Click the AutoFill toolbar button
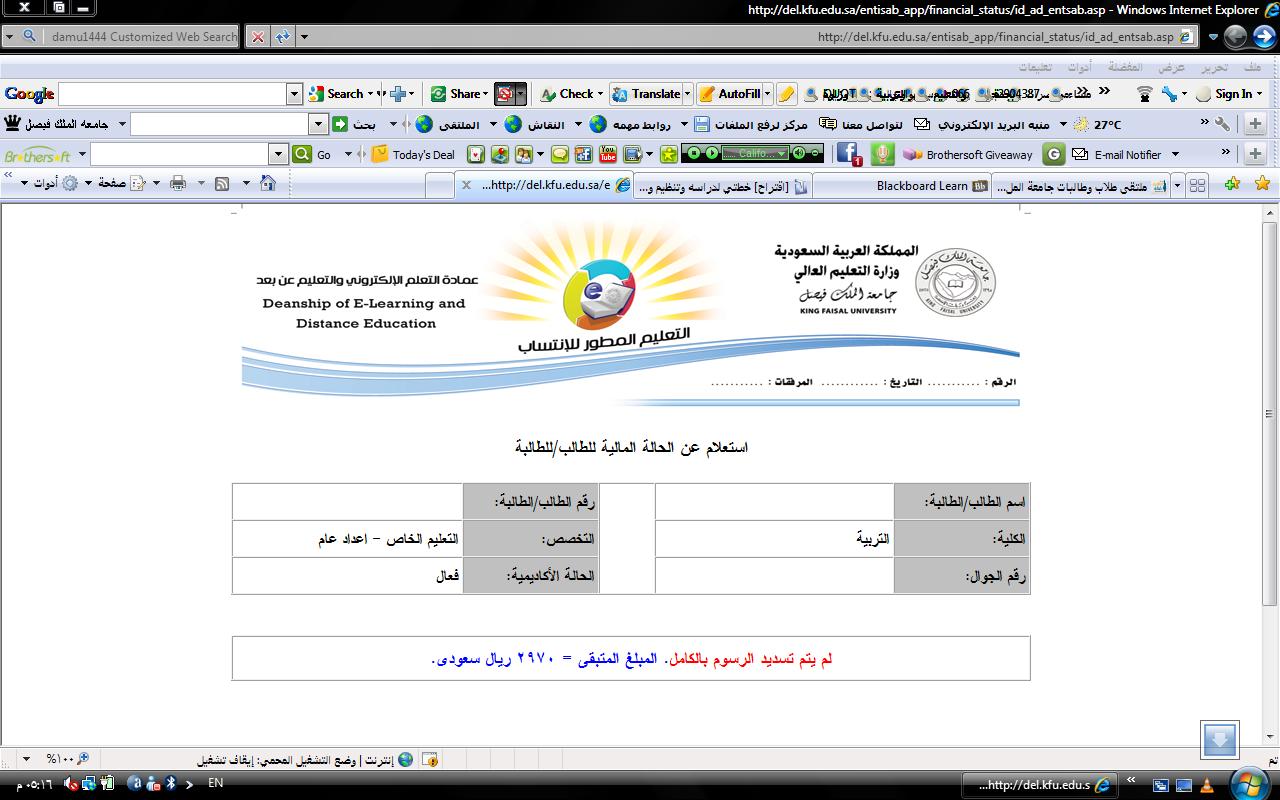The height and width of the screenshot is (800, 1280). click(x=733, y=93)
